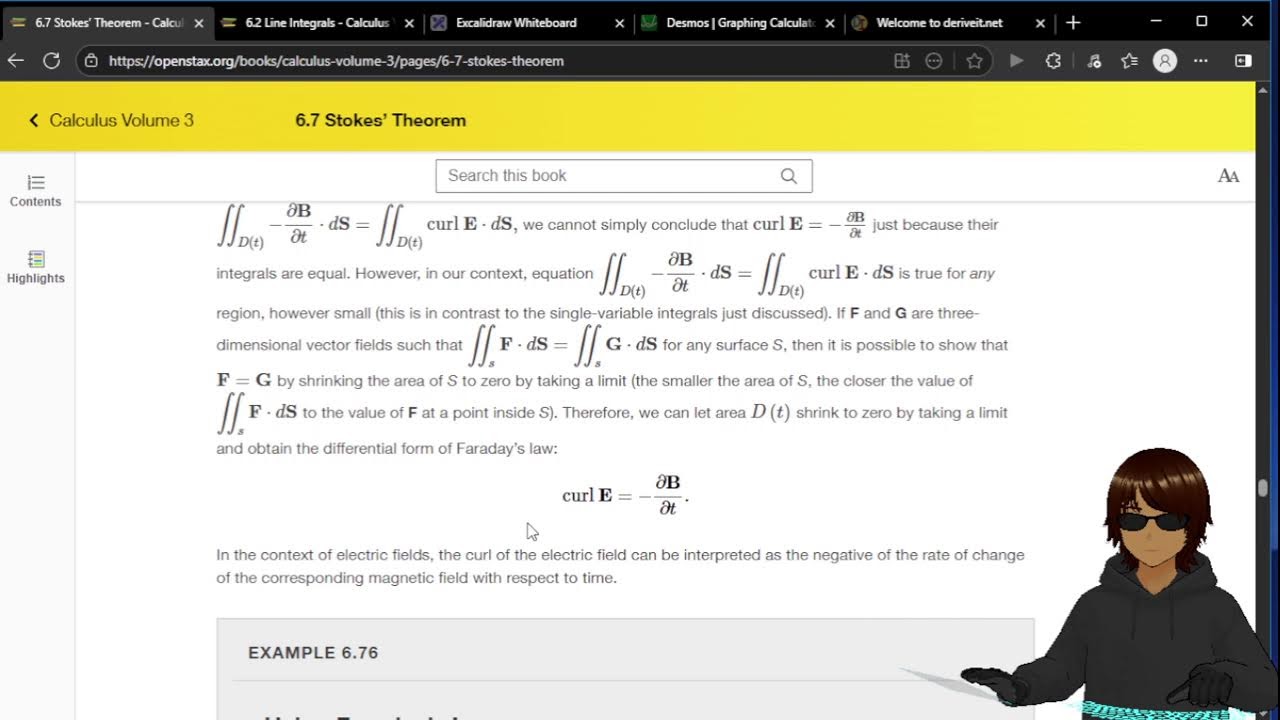The image size is (1280, 720).
Task: Switch to 6.2 Line Integrals tab
Action: [x=317, y=22]
